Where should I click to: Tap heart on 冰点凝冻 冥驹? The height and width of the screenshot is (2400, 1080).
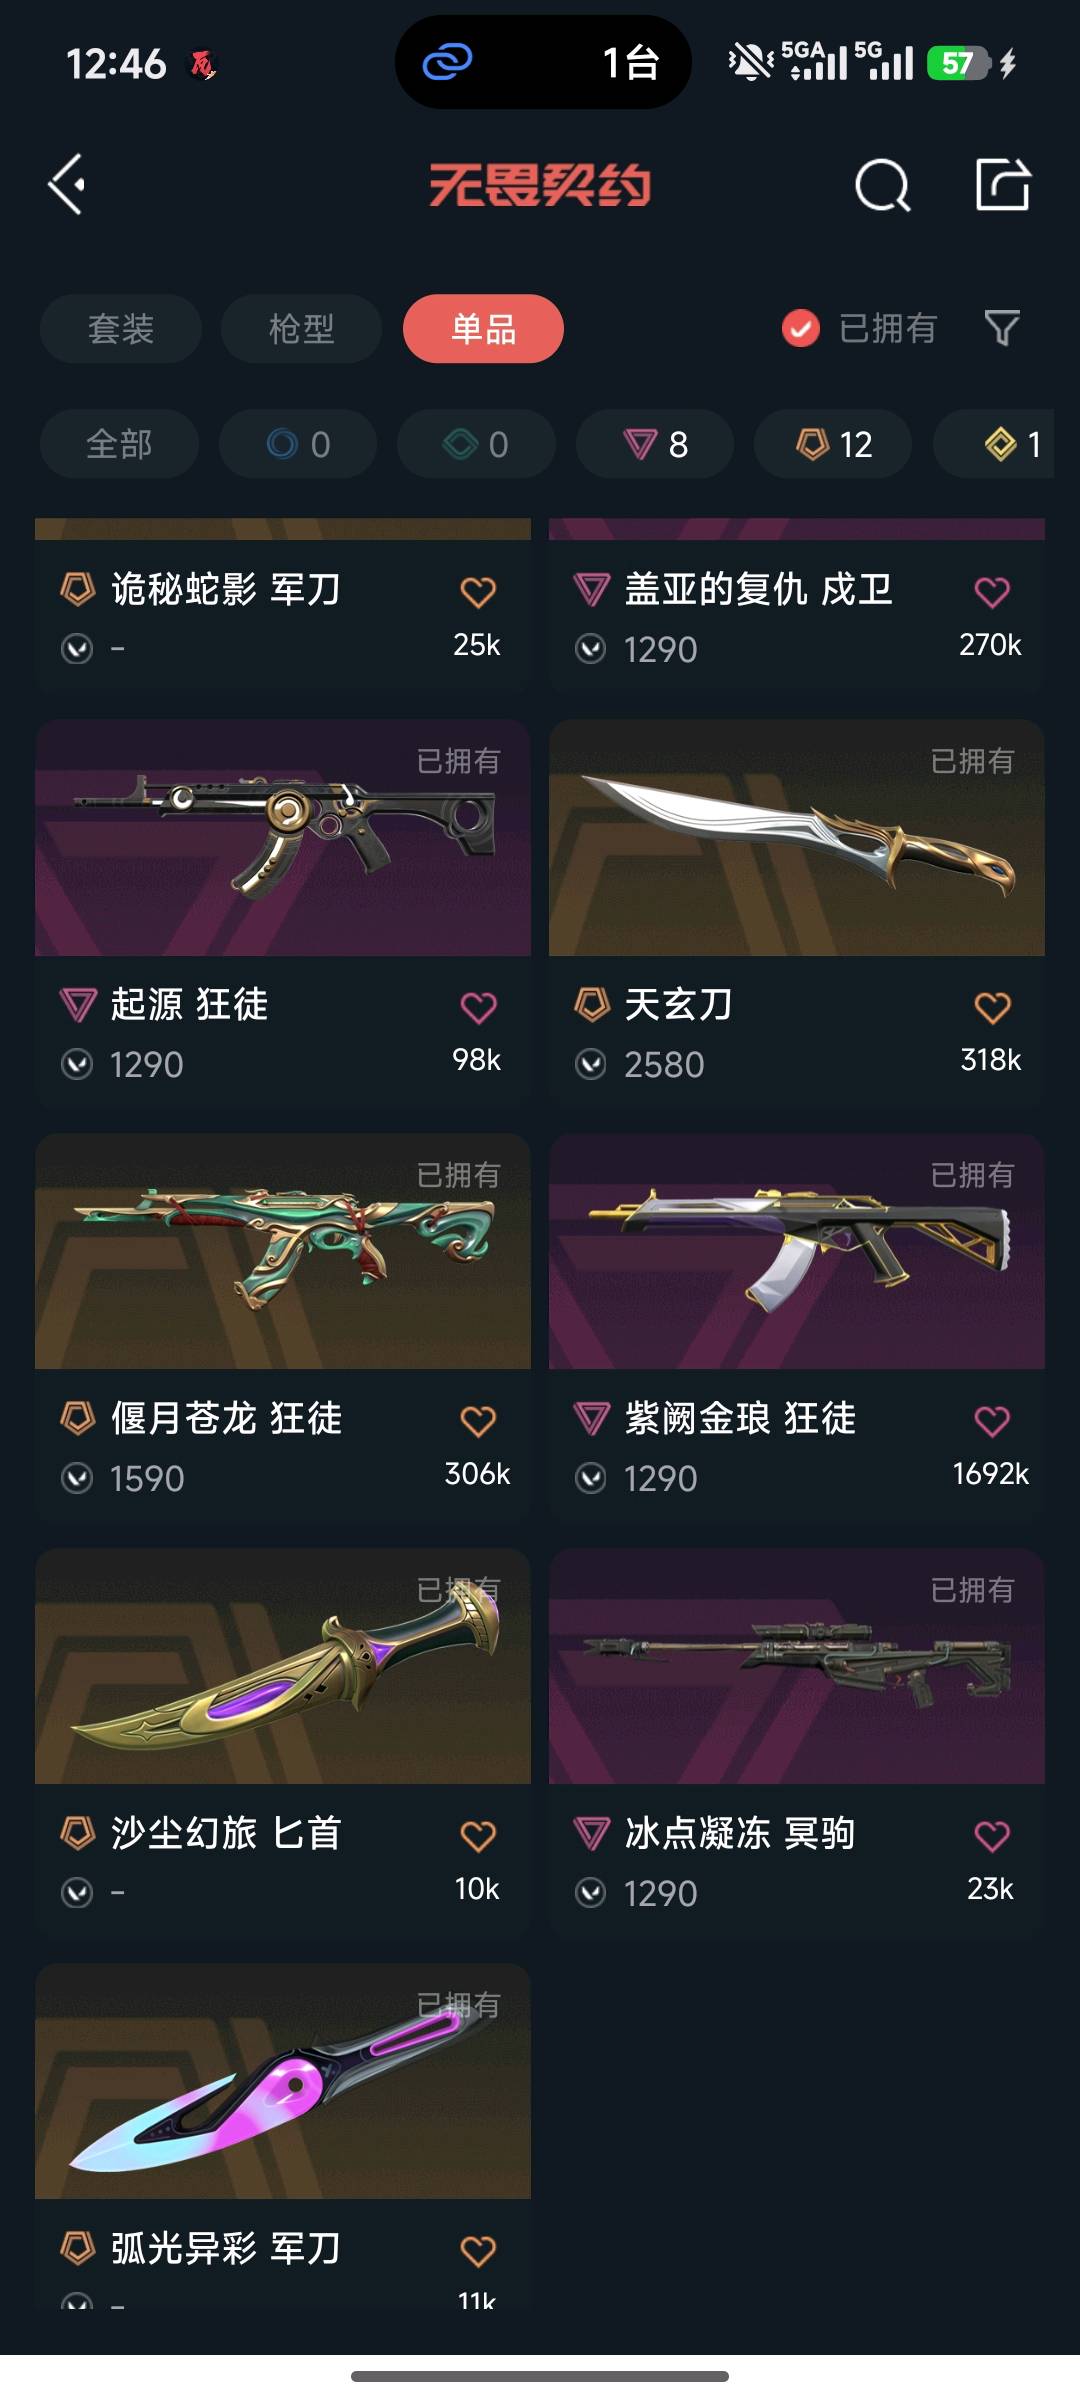tap(992, 1836)
